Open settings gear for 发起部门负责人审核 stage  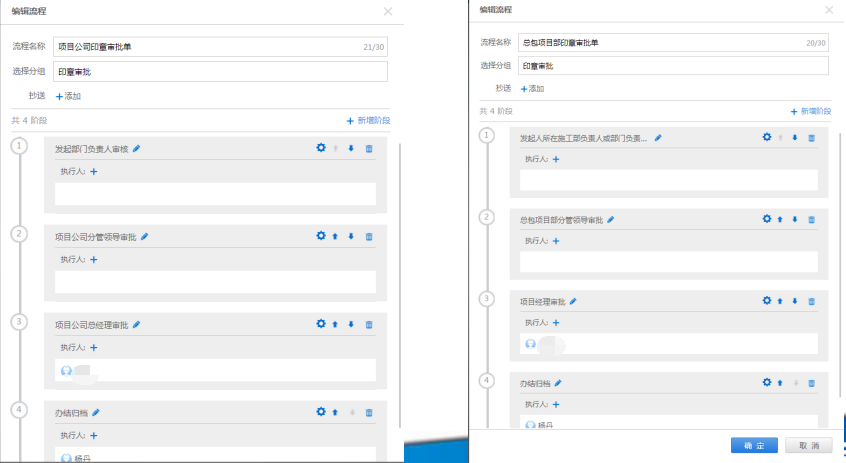click(321, 148)
